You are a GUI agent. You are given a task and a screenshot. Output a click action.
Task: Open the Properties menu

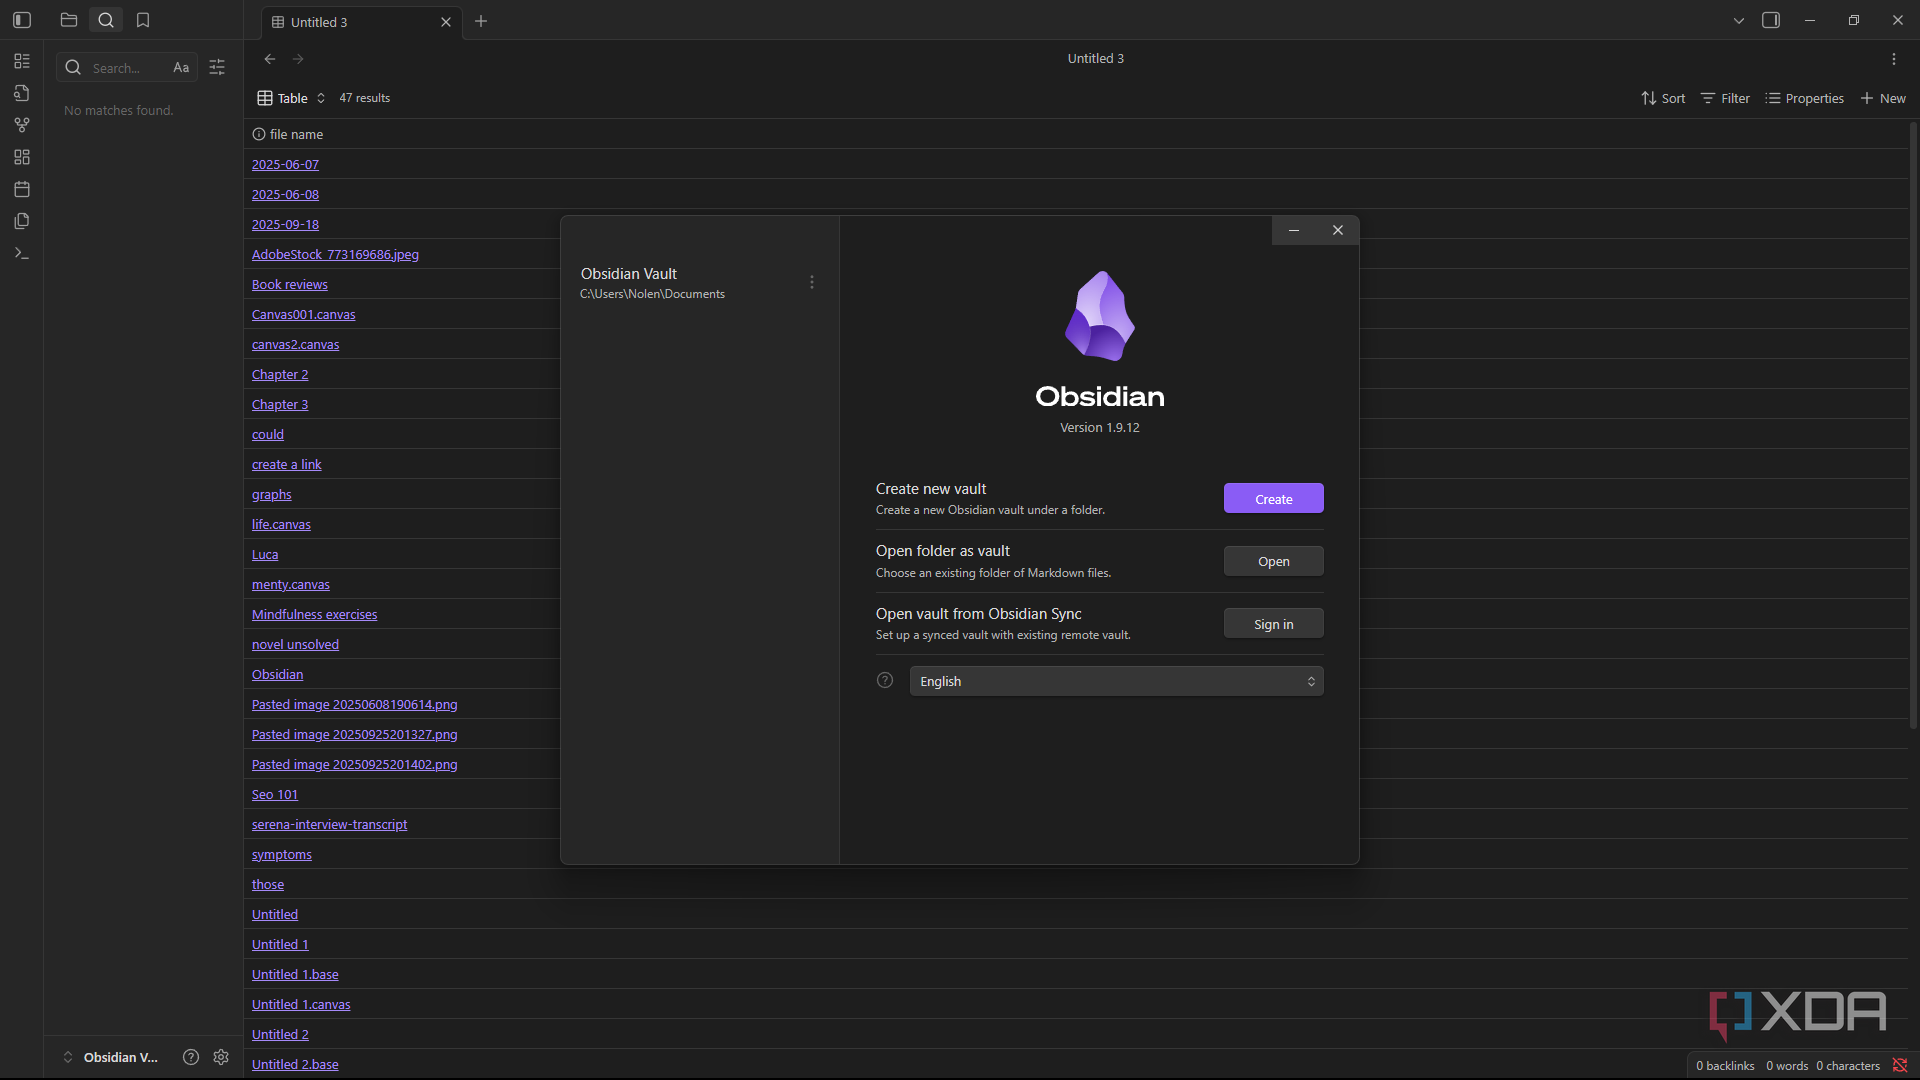1805,98
